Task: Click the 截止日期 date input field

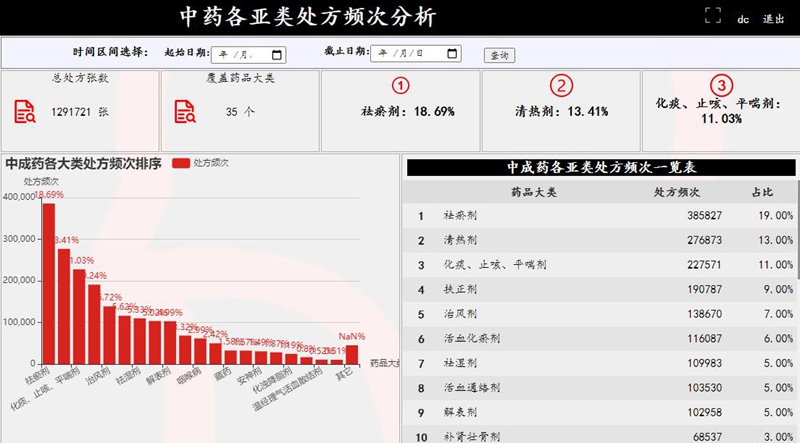Action: coord(416,53)
